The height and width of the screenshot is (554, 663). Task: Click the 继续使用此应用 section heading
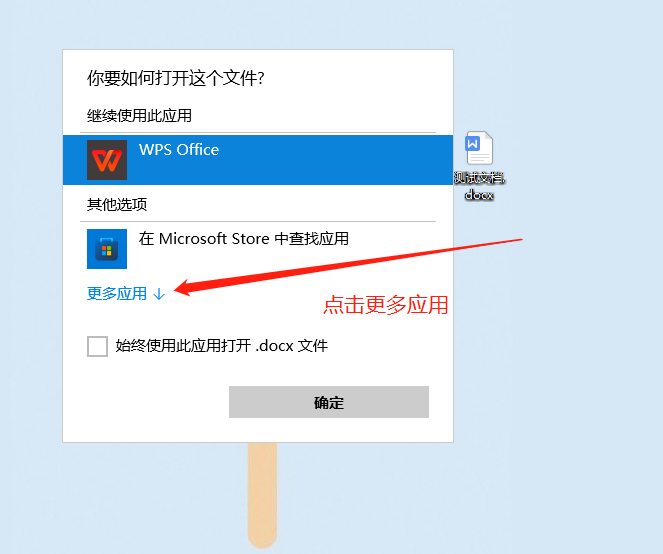pyautogui.click(x=139, y=115)
